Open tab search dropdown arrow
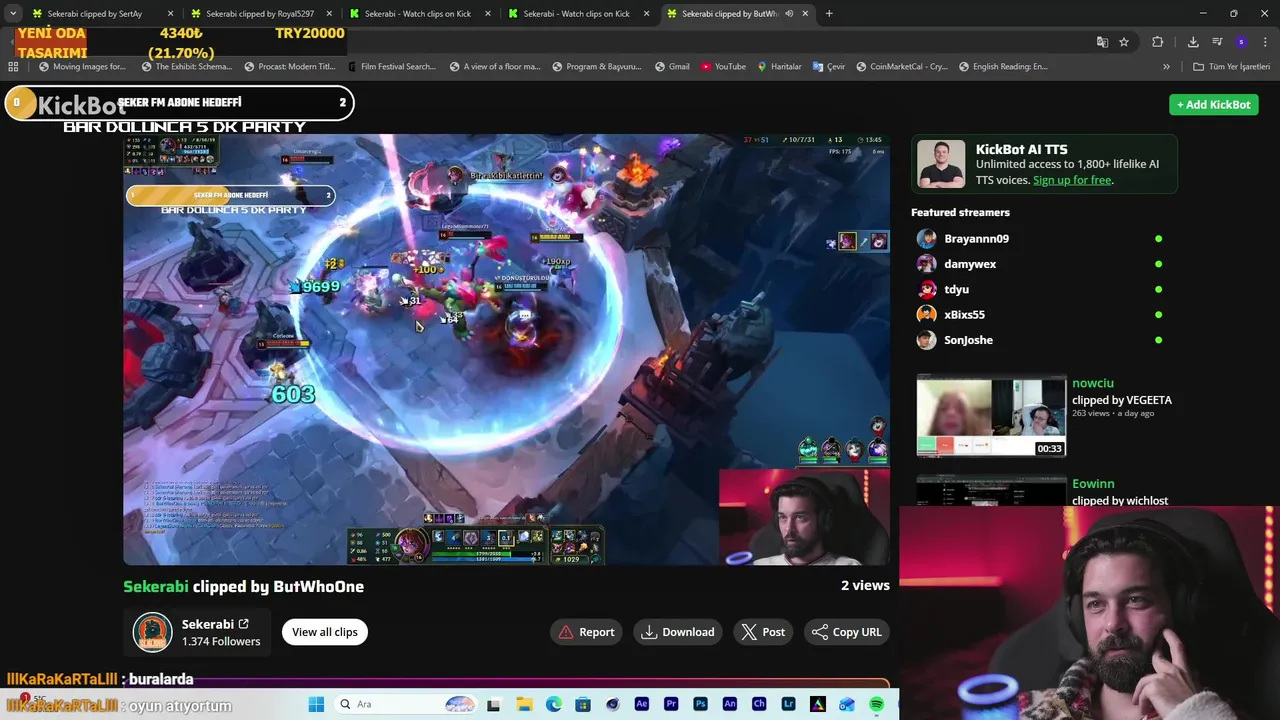Image resolution: width=1280 pixels, height=720 pixels. [x=13, y=14]
